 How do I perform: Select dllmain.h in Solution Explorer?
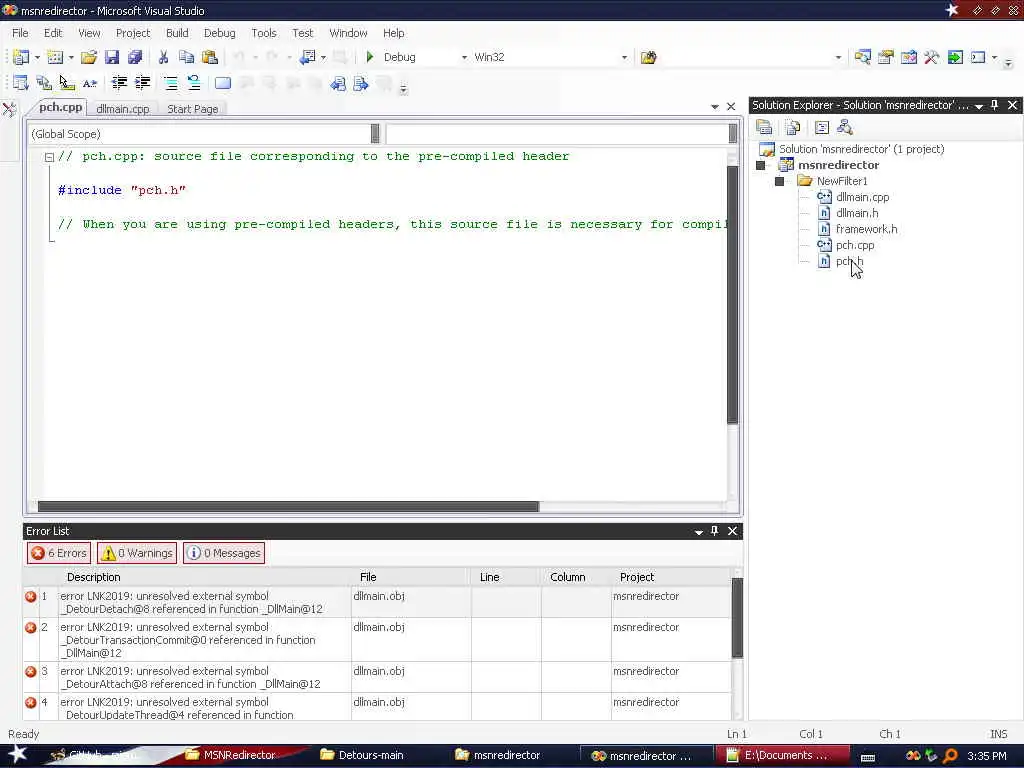[857, 213]
